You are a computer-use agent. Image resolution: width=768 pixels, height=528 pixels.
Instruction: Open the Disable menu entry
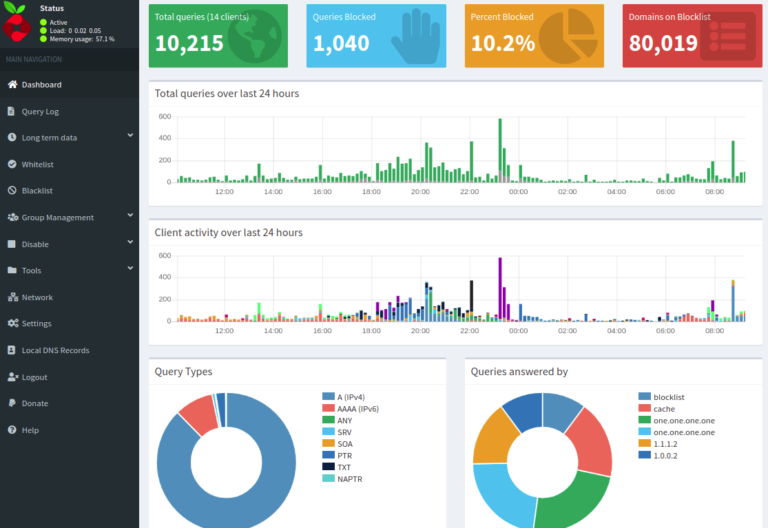click(35, 244)
